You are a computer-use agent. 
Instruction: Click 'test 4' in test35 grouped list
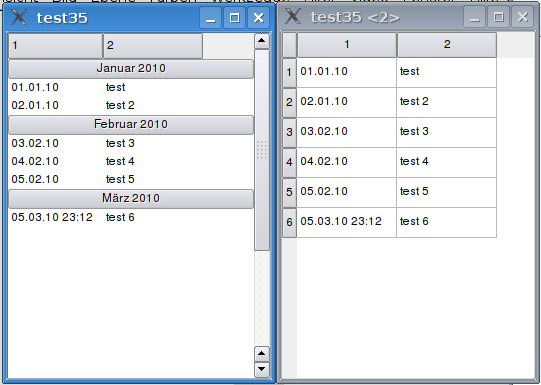(x=120, y=161)
